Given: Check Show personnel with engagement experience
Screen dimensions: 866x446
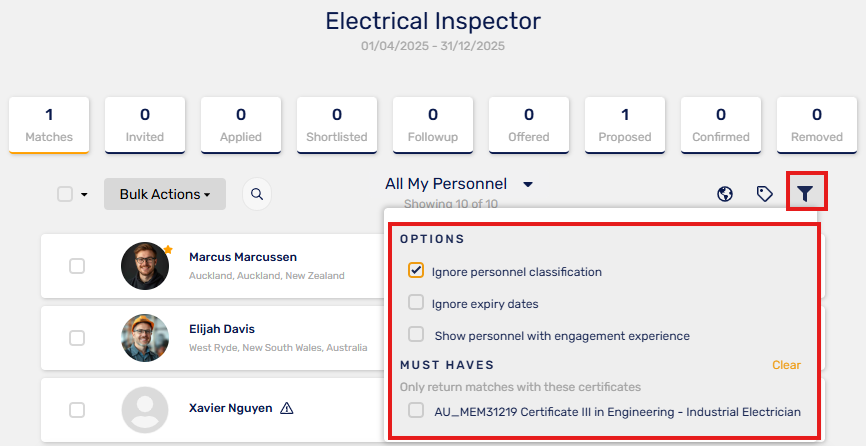Looking at the screenshot, I should [416, 334].
